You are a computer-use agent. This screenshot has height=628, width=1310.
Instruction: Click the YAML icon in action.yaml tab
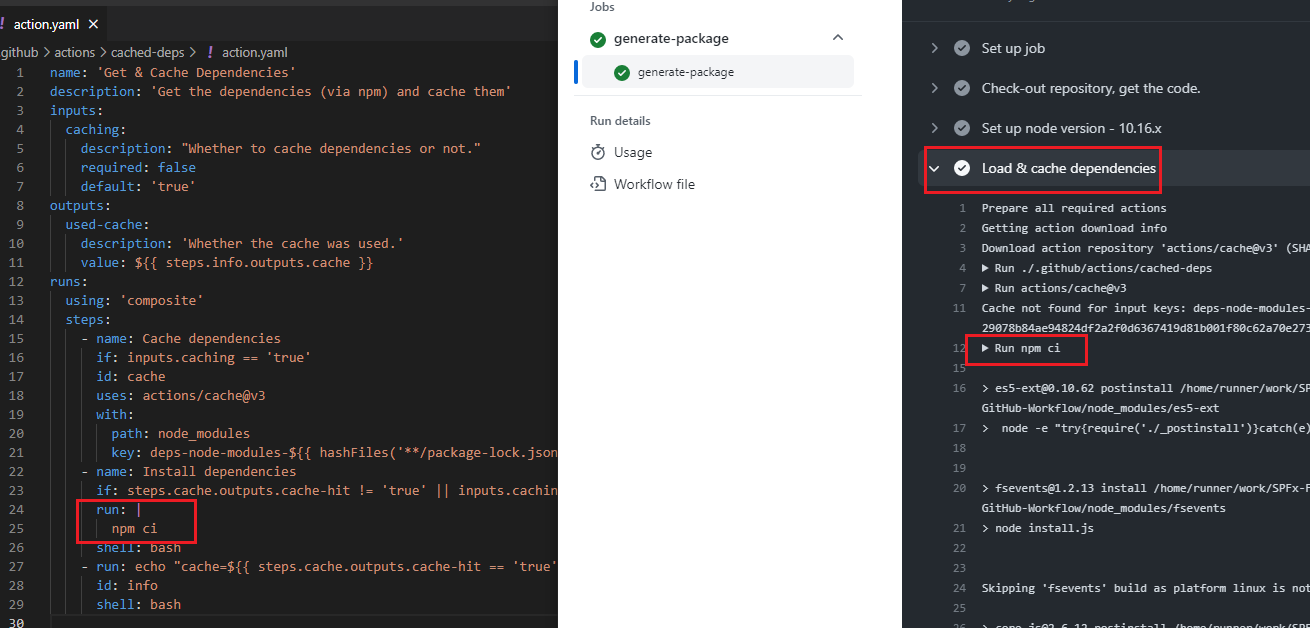point(4,24)
